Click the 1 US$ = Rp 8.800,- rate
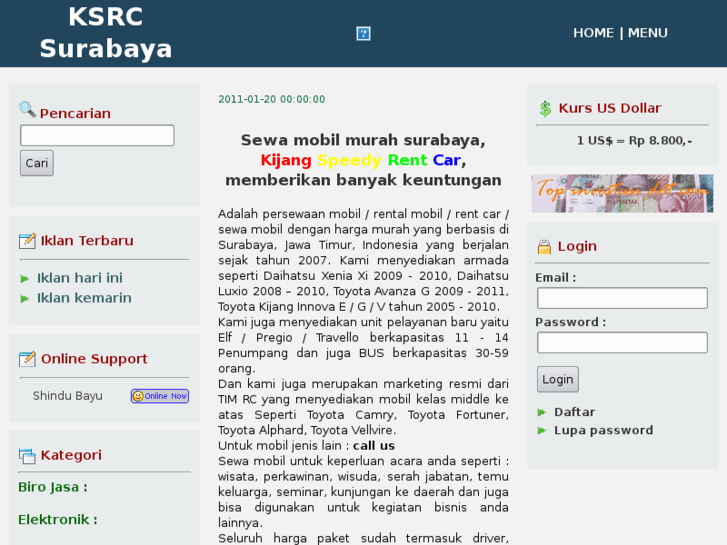 634,141
